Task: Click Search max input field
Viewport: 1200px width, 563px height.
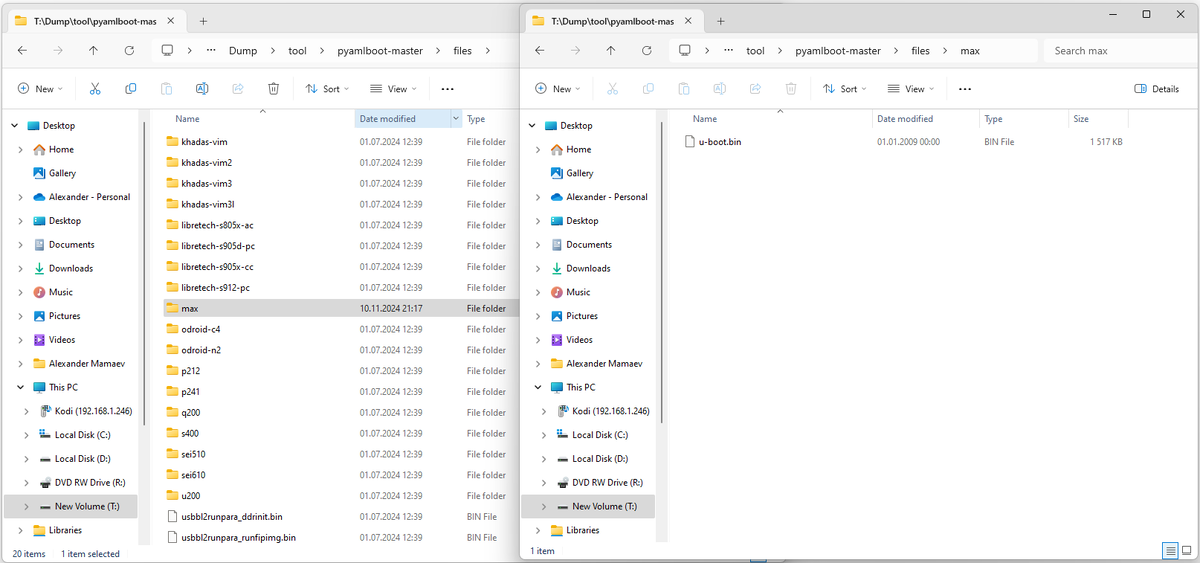Action: coord(1117,50)
